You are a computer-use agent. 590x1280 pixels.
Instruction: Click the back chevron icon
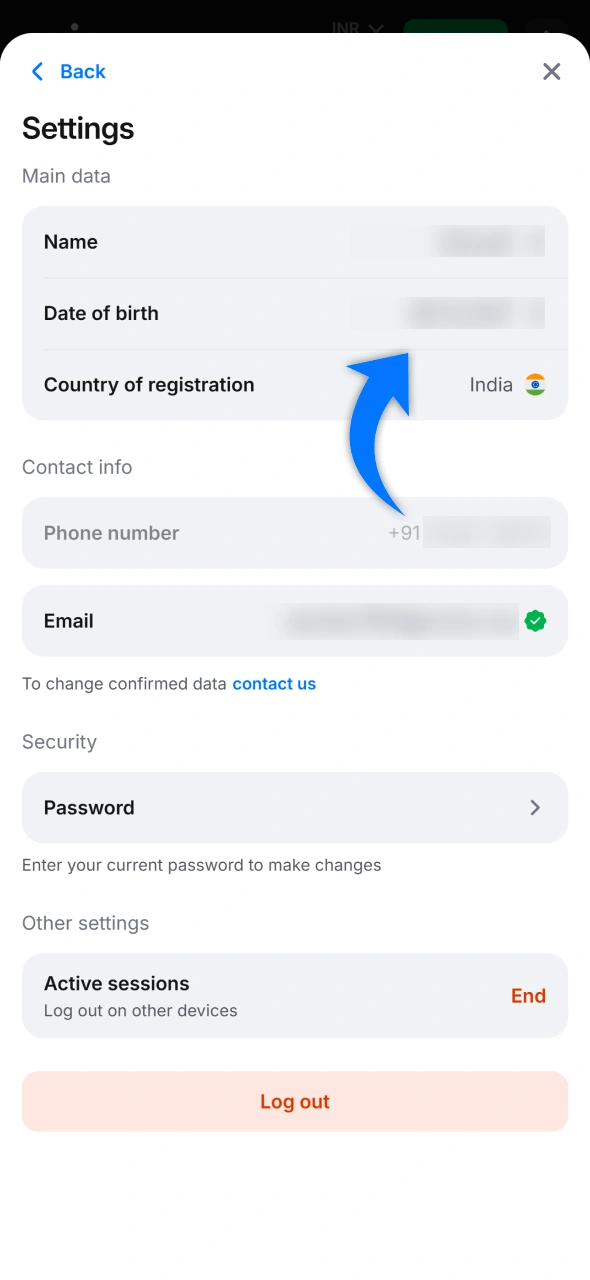click(37, 71)
